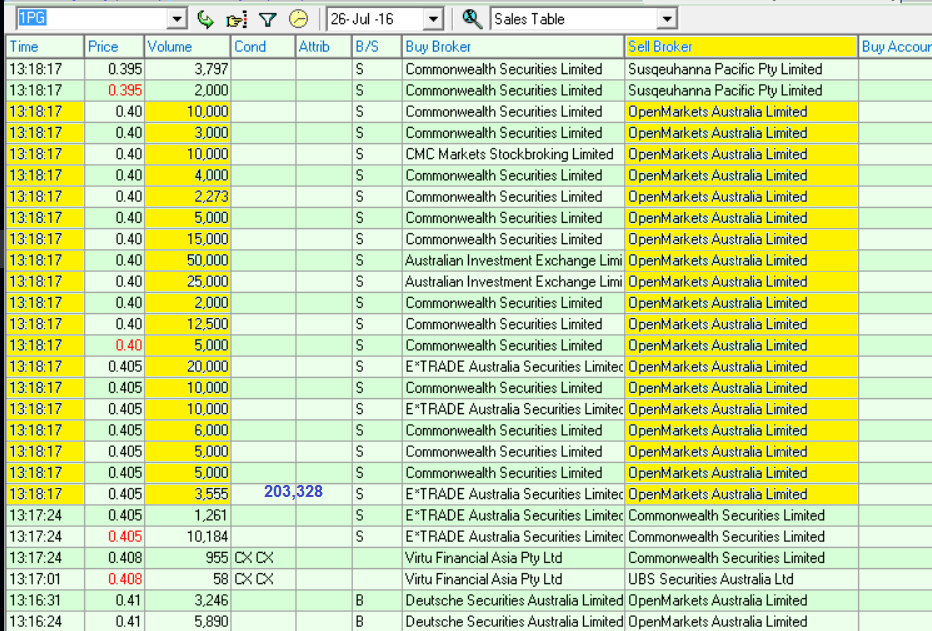
Task: Click the Buy Account column header
Action: pyautogui.click(x=896, y=47)
